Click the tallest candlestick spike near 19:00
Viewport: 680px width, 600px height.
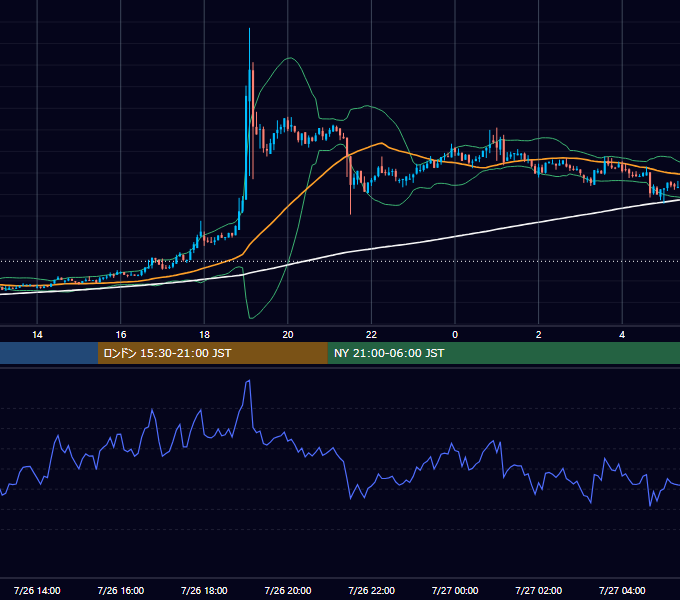tap(249, 104)
